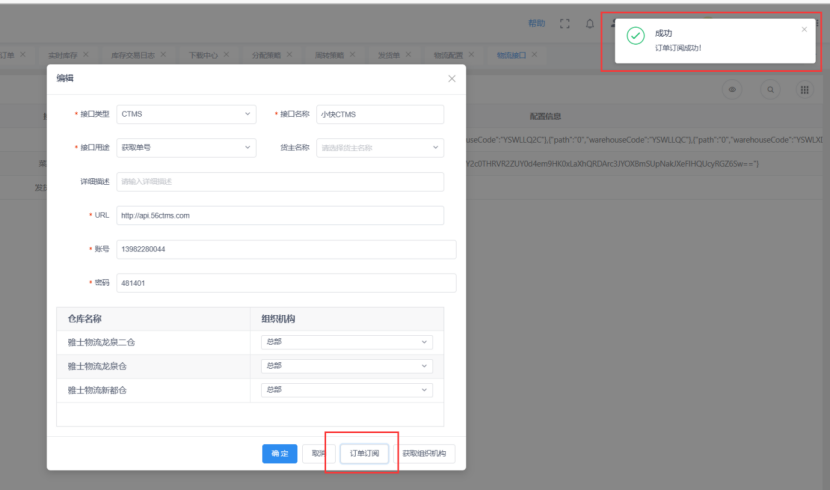Viewport: 830px width, 490px height.
Task: Select the active 物流接口 tab
Action: (511, 55)
